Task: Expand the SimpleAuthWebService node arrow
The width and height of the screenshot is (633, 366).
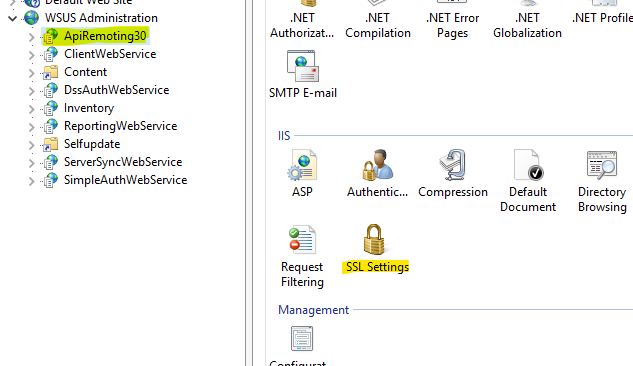Action: click(31, 181)
